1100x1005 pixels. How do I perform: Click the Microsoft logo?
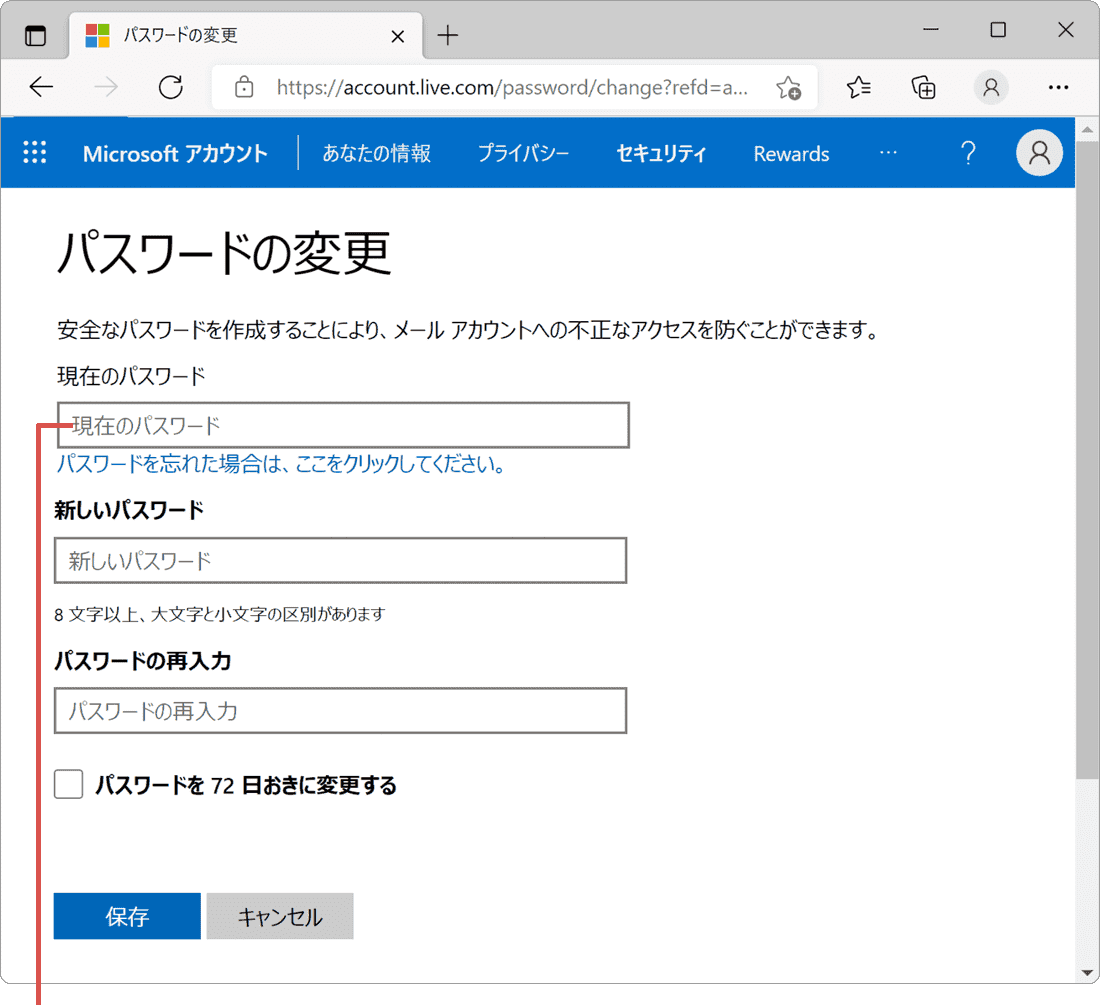tap(97, 36)
